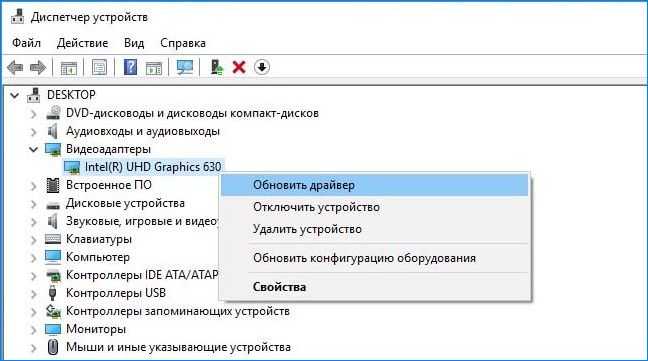Image resolution: width=648 pixels, height=361 pixels.
Task: Choose Обновить драйвер in context menu
Action: point(375,185)
